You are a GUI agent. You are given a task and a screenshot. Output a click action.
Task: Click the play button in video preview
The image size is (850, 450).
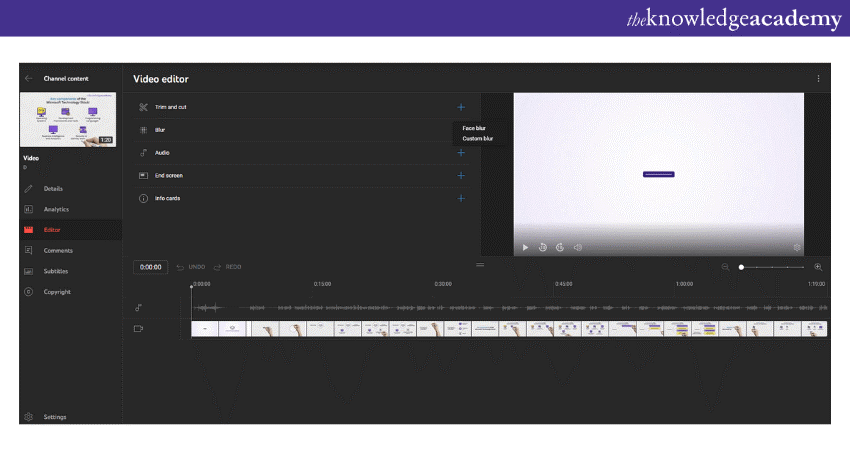coord(526,247)
